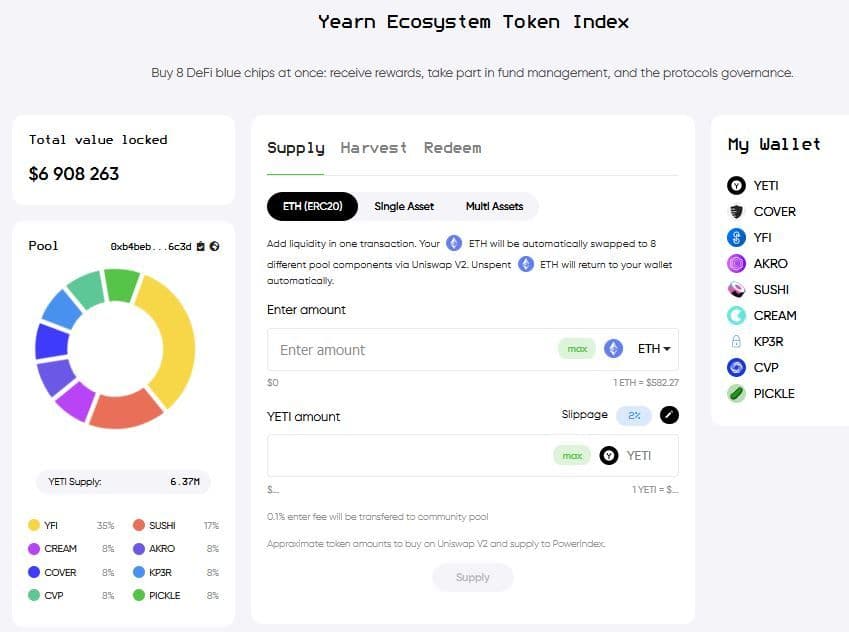Copy the pool address with clipboard icon
The height and width of the screenshot is (632, 849).
(201, 246)
